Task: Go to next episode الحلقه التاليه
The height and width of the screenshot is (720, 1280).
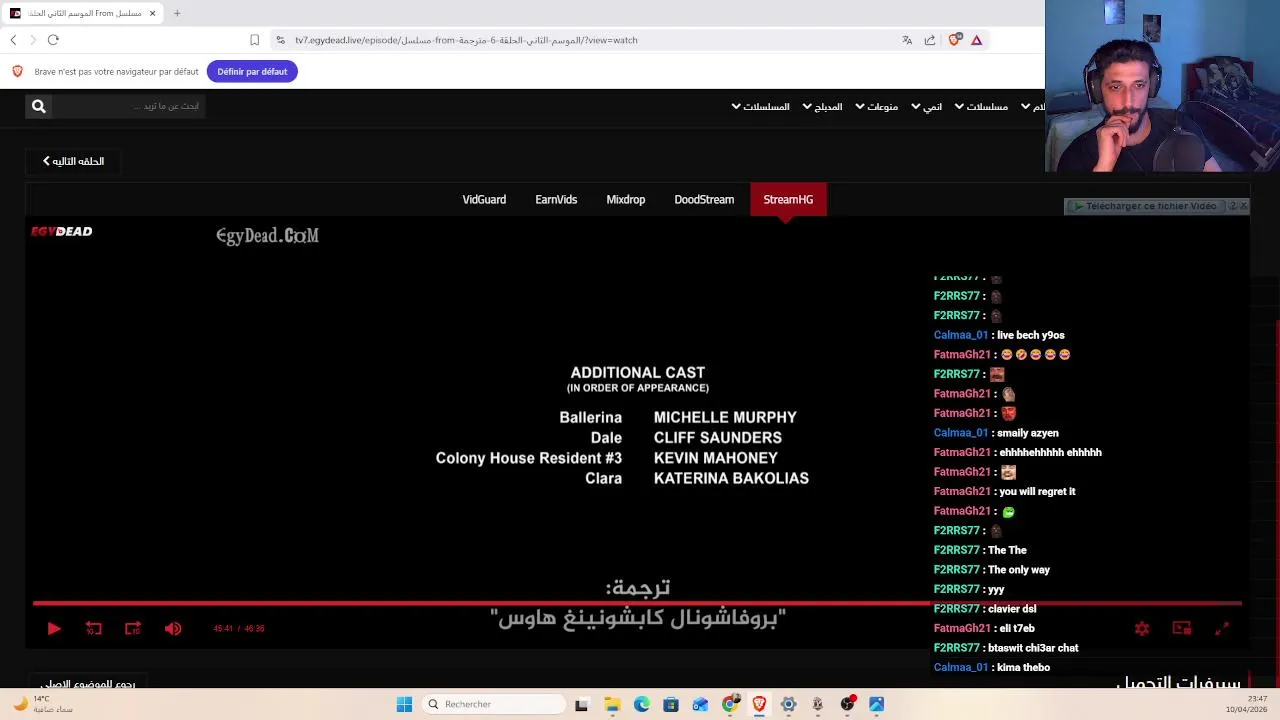Action: (x=73, y=161)
